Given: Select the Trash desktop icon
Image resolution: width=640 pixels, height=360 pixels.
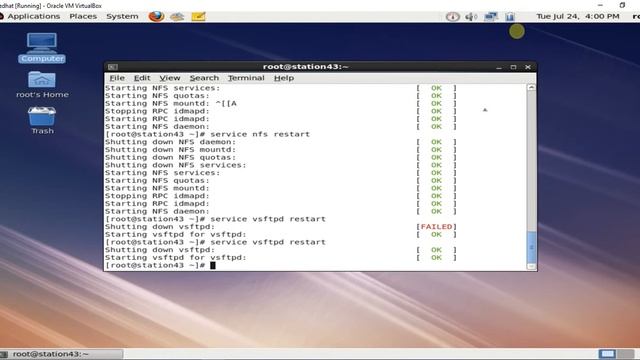Looking at the screenshot, I should point(42,120).
